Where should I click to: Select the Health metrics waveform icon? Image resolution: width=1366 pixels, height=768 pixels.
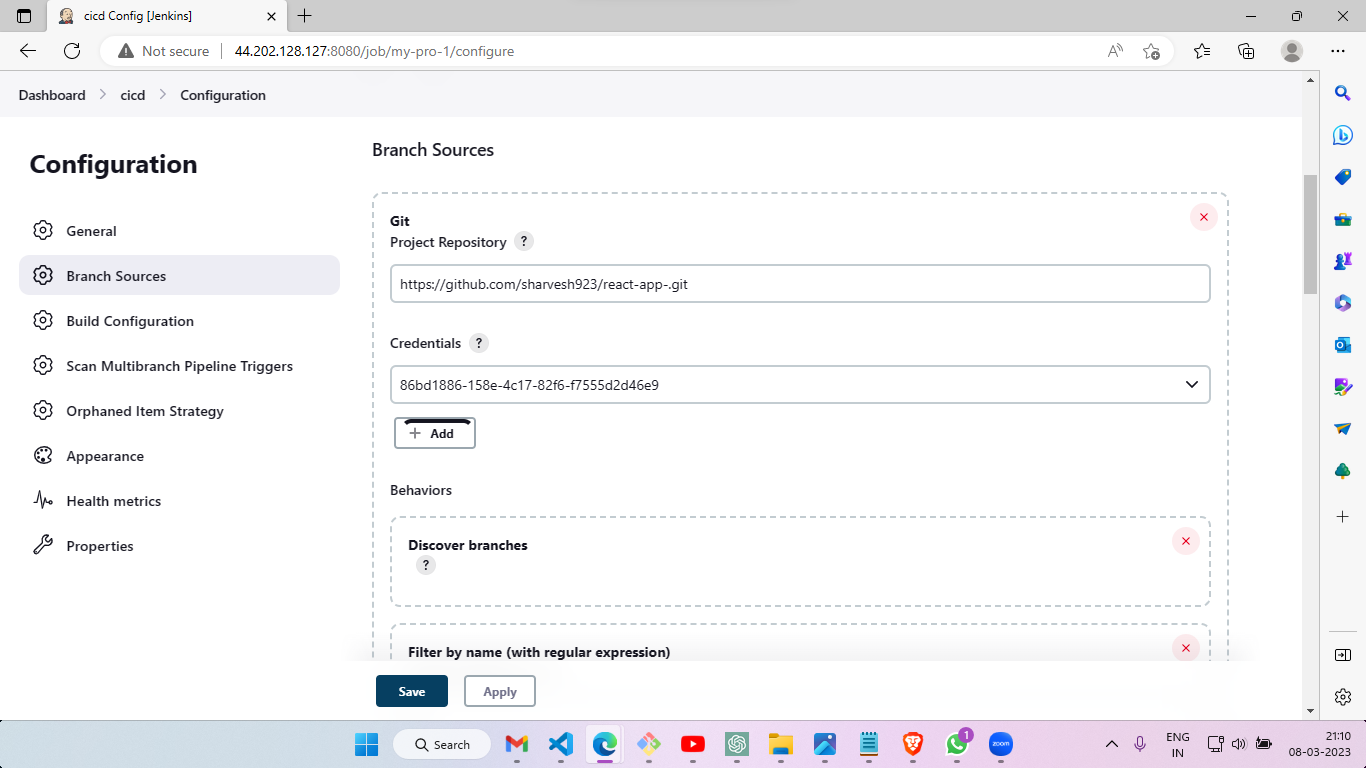point(43,500)
